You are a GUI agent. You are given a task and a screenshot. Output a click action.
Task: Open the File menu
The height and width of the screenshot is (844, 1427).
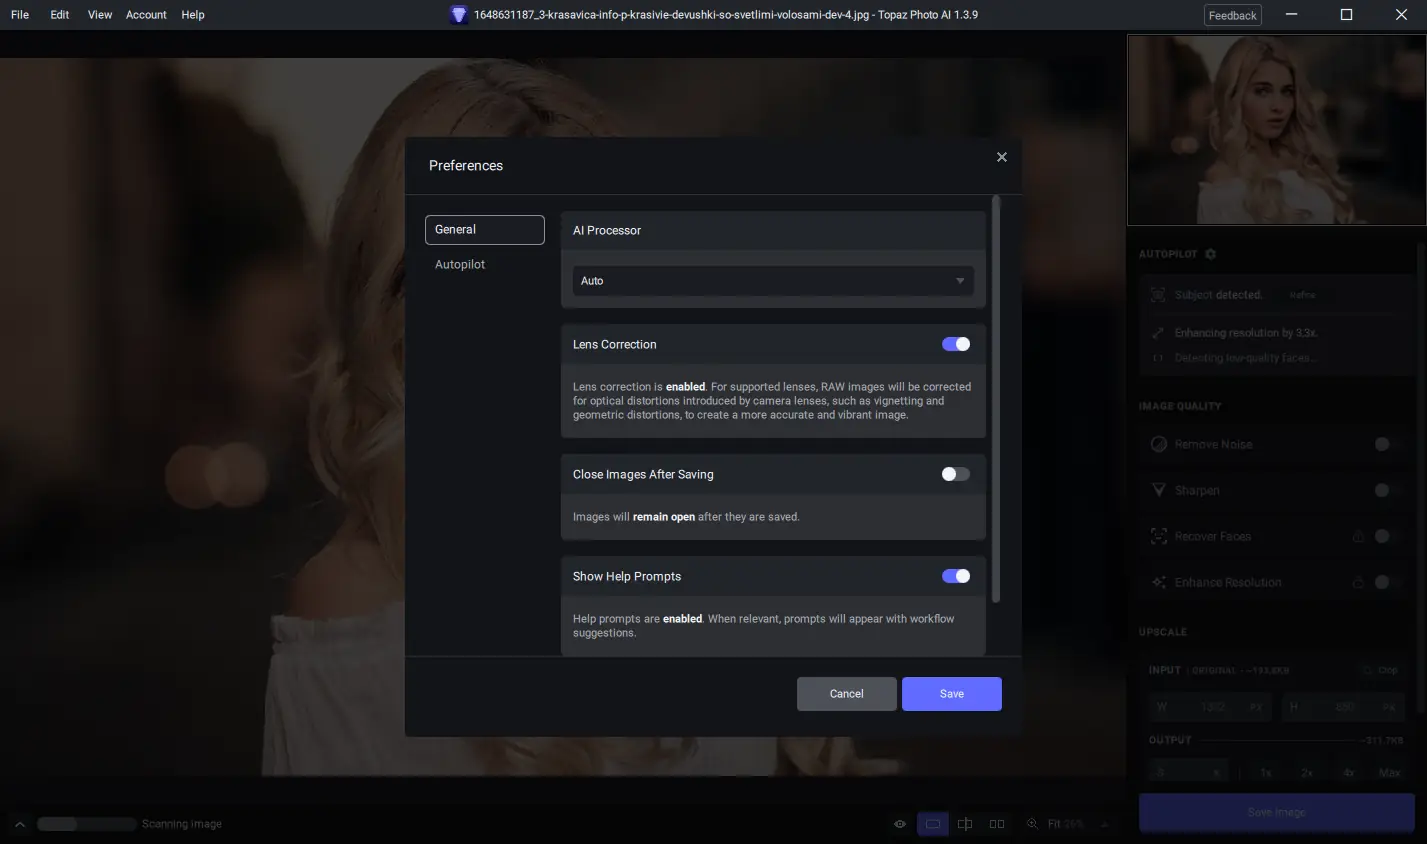tap(20, 15)
